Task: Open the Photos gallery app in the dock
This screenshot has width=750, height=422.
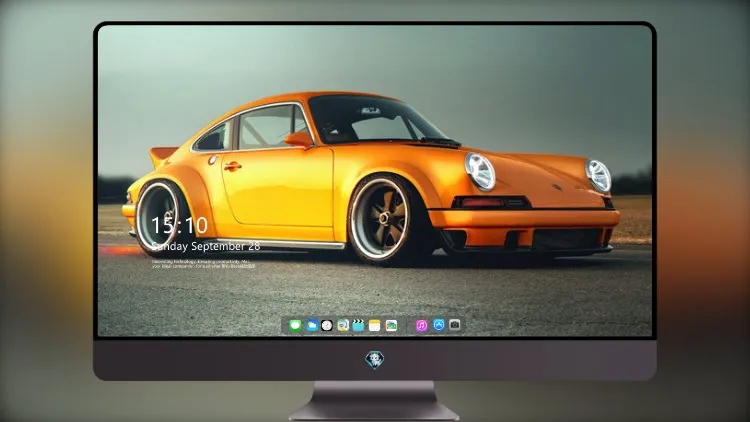Action: (x=391, y=325)
